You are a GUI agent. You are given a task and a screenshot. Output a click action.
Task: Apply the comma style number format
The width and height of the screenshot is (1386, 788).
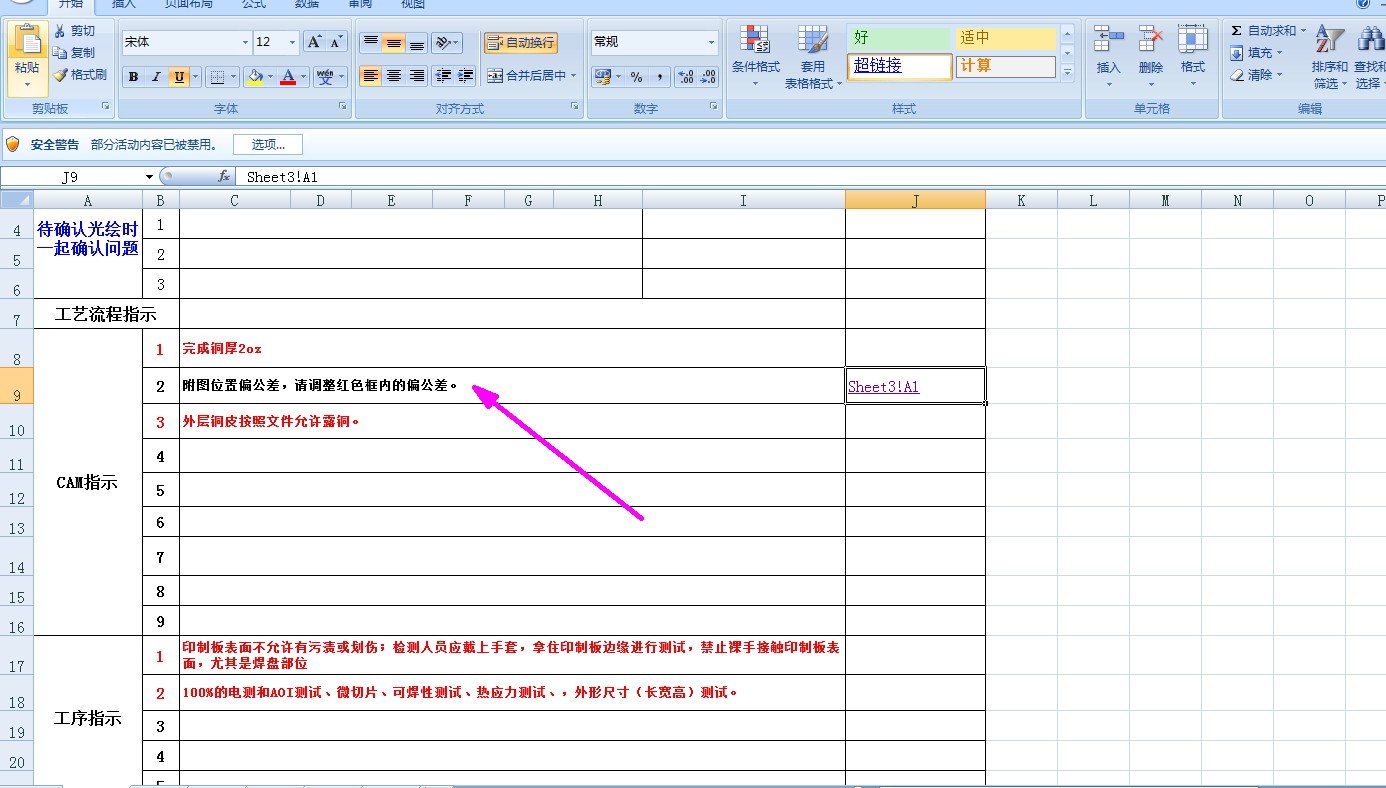[x=660, y=77]
